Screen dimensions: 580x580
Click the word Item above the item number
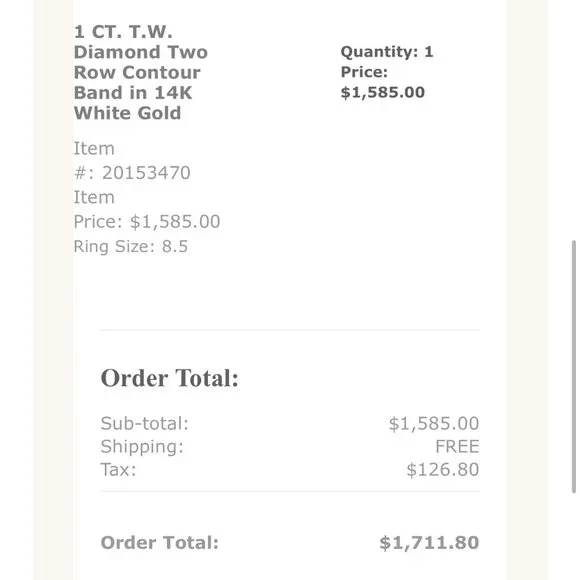[x=94, y=148]
